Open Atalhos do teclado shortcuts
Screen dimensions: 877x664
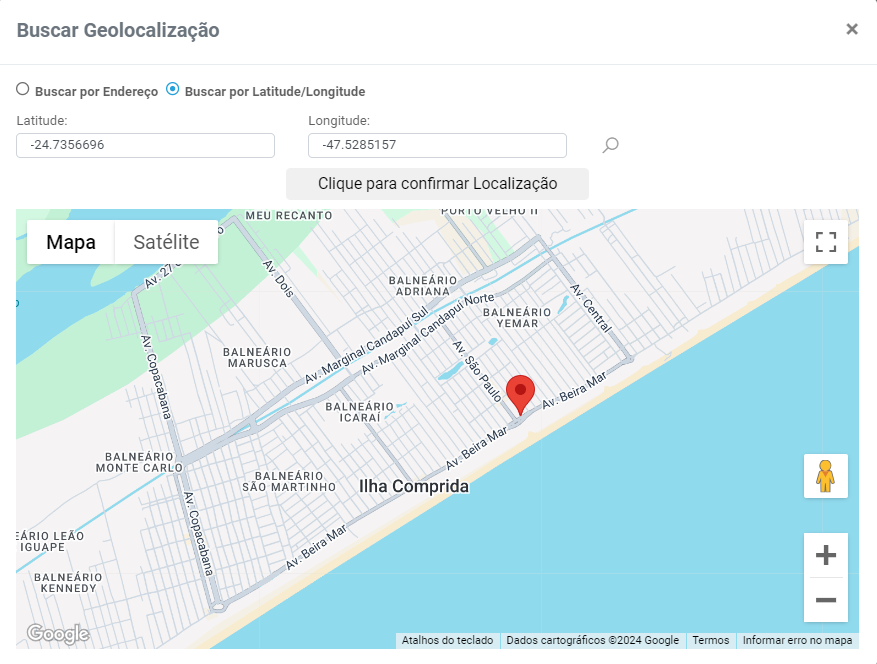click(x=447, y=640)
